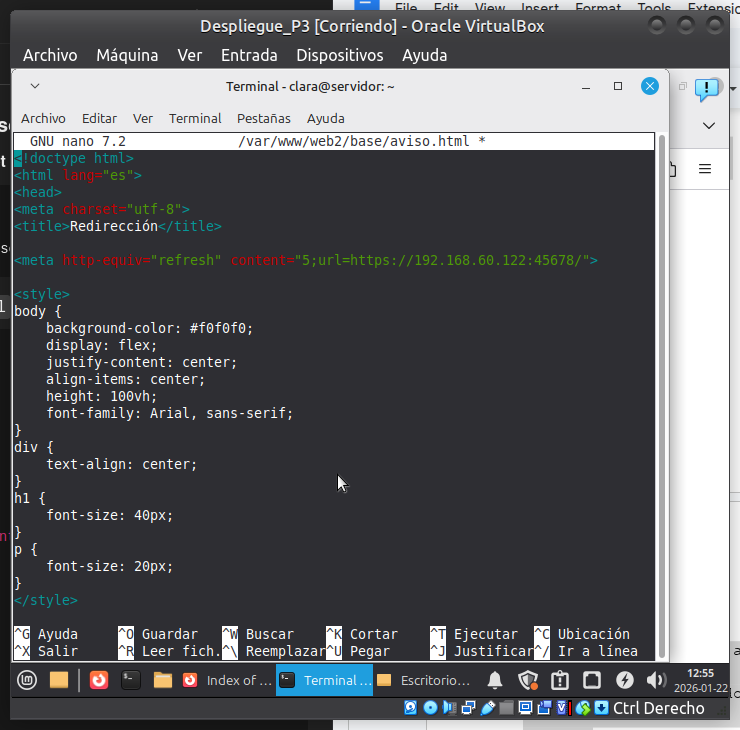This screenshot has width=740, height=730.
Task: Click the Terminal taskbar button
Action: click(325, 681)
